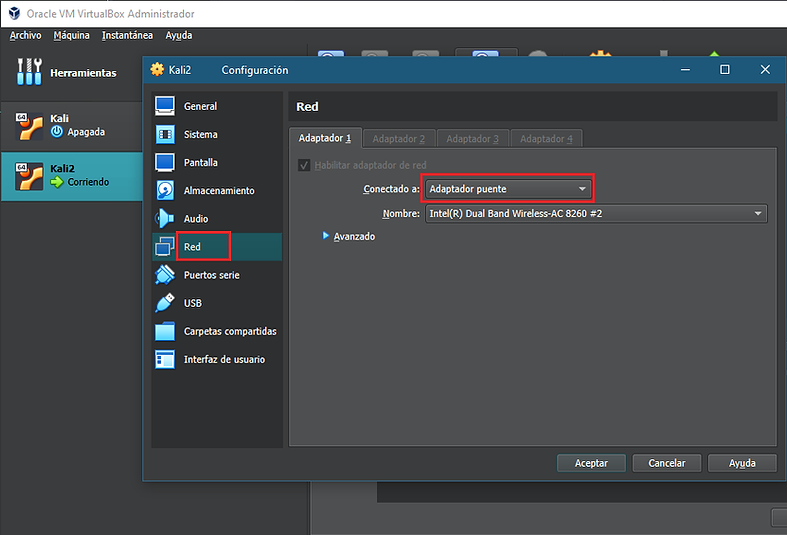
Task: Open the Puertos serie connector icon
Action: (165, 275)
